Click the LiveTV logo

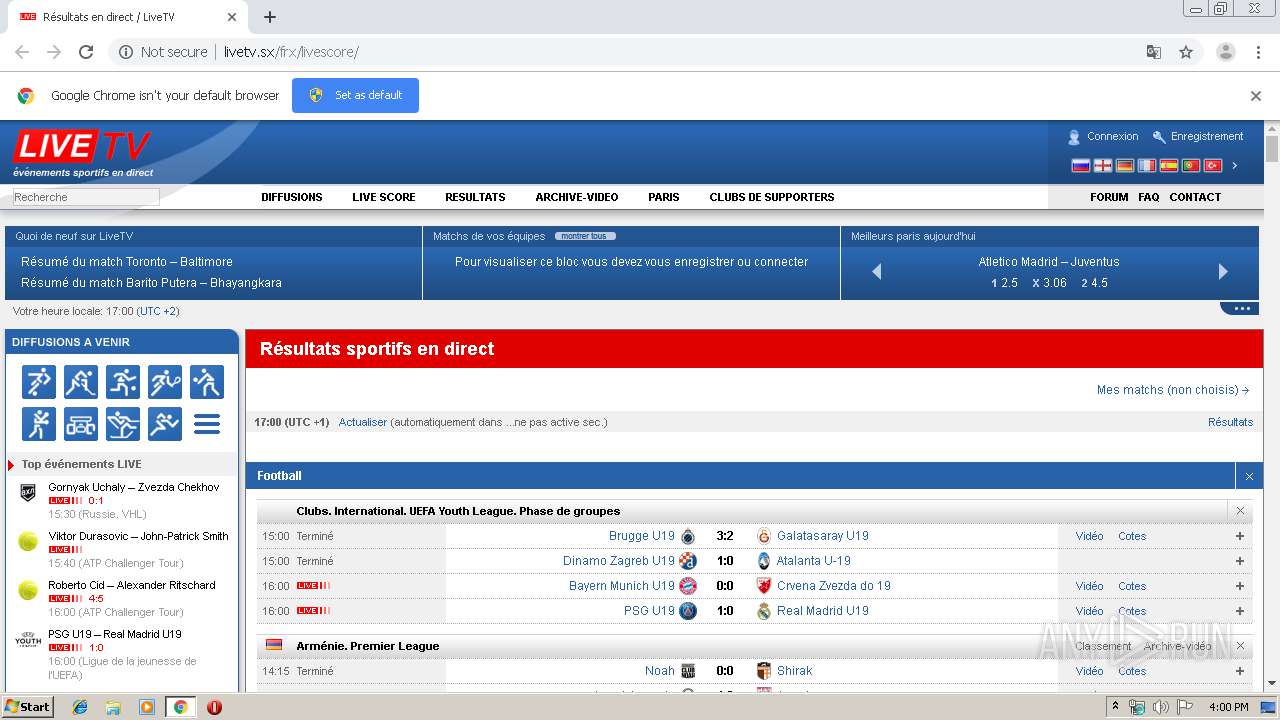pyautogui.click(x=82, y=155)
